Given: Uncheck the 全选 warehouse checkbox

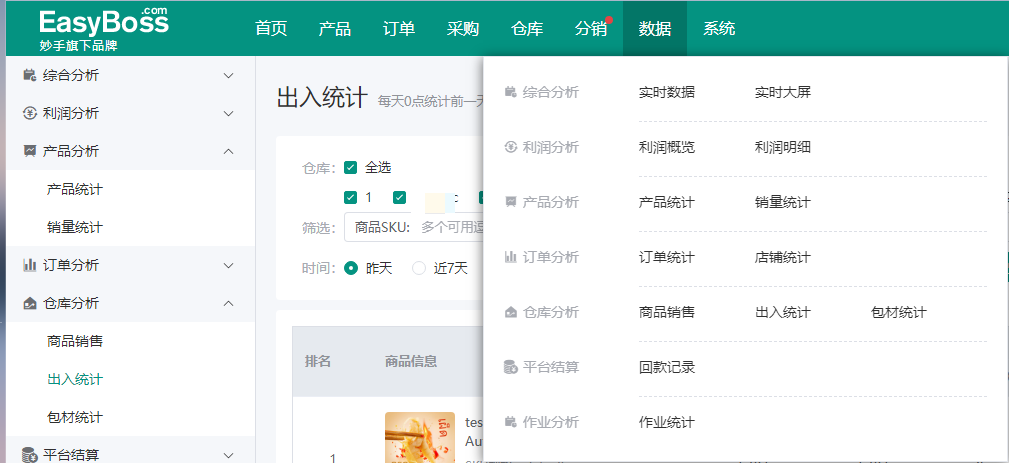Looking at the screenshot, I should pos(350,167).
